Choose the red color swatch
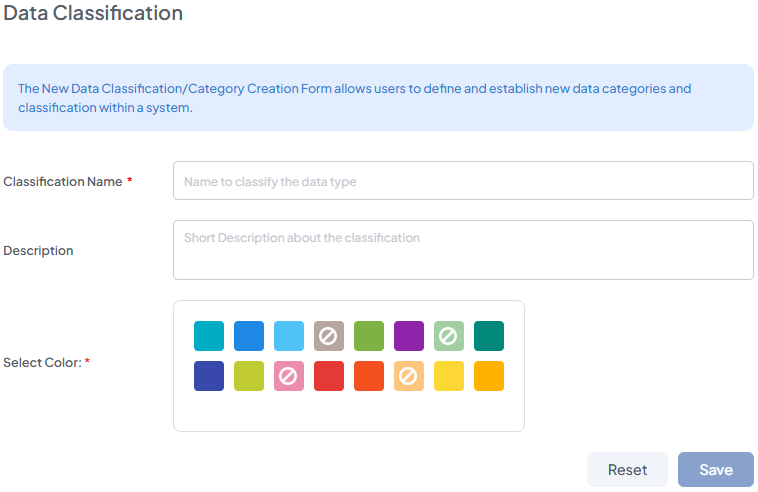This screenshot has width=758, height=492. pos(329,376)
